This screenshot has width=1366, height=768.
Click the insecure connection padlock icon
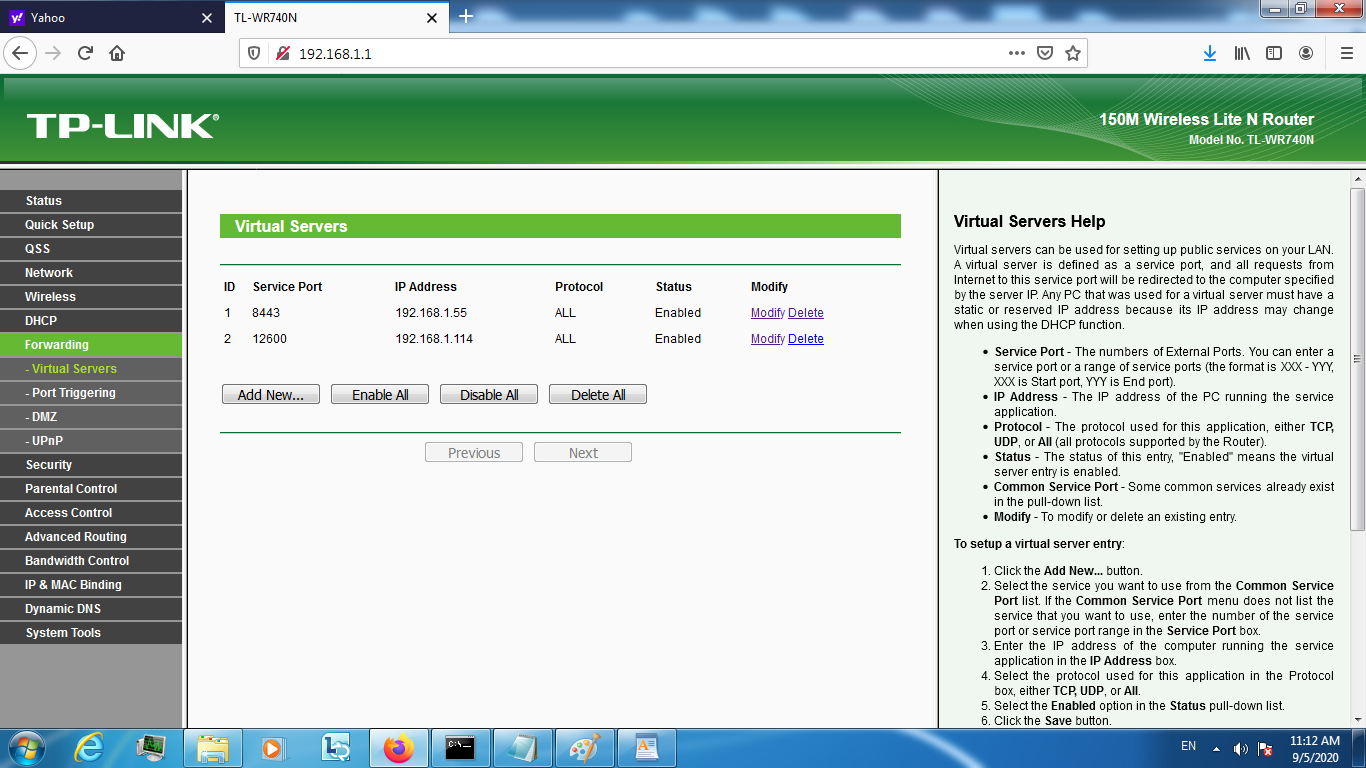pos(282,53)
